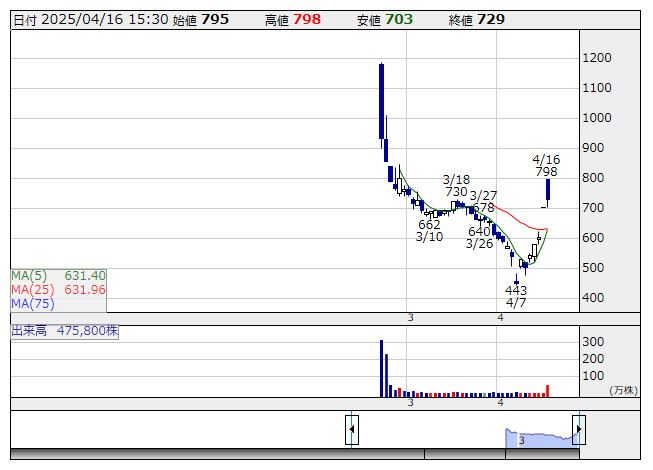Click the 3/27 678 annotation
The image size is (653, 470).
tap(483, 201)
